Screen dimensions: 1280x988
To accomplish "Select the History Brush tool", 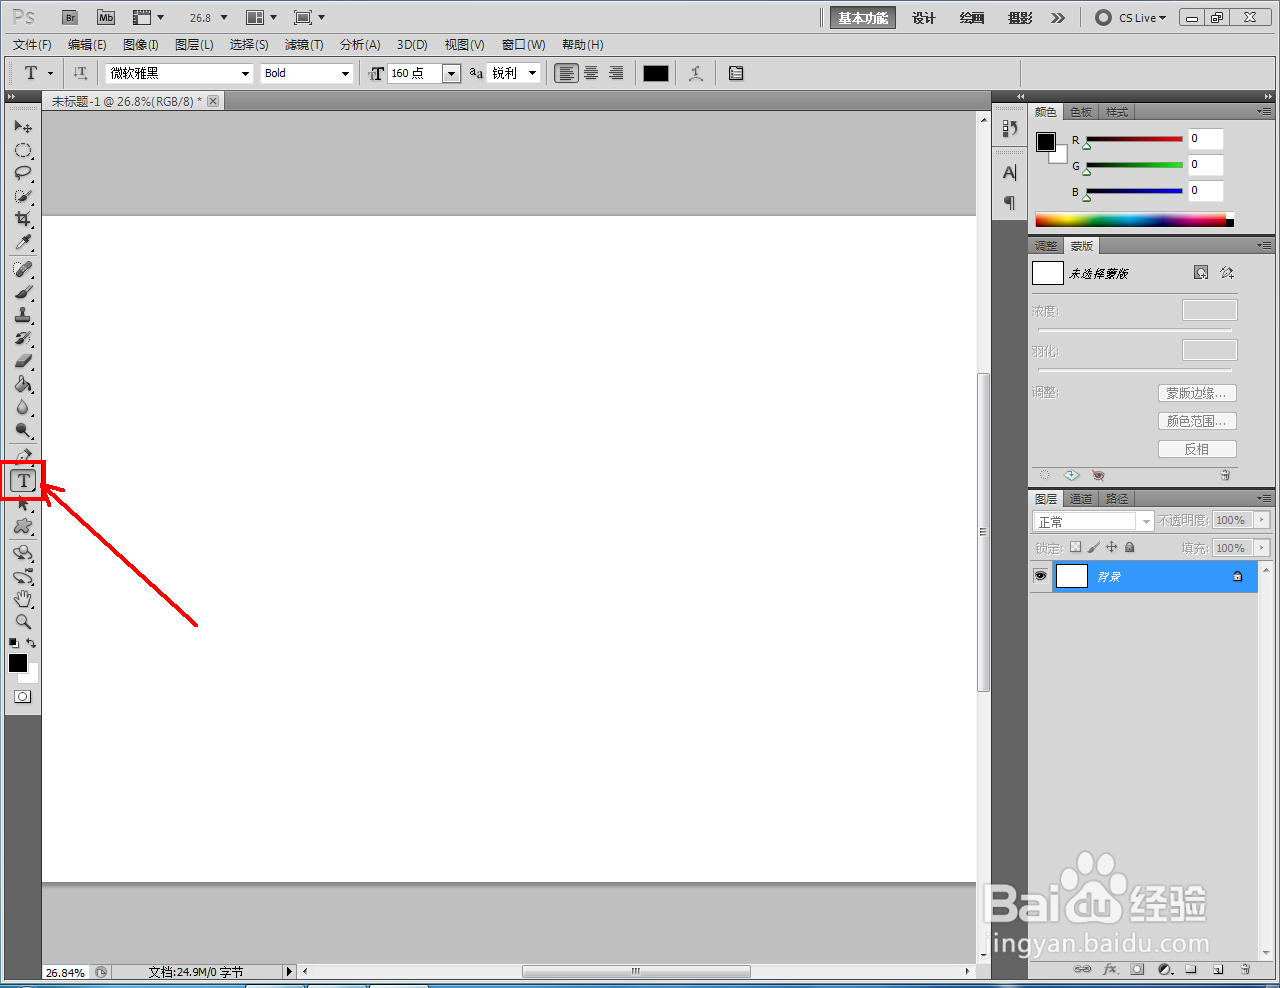I will coord(23,338).
